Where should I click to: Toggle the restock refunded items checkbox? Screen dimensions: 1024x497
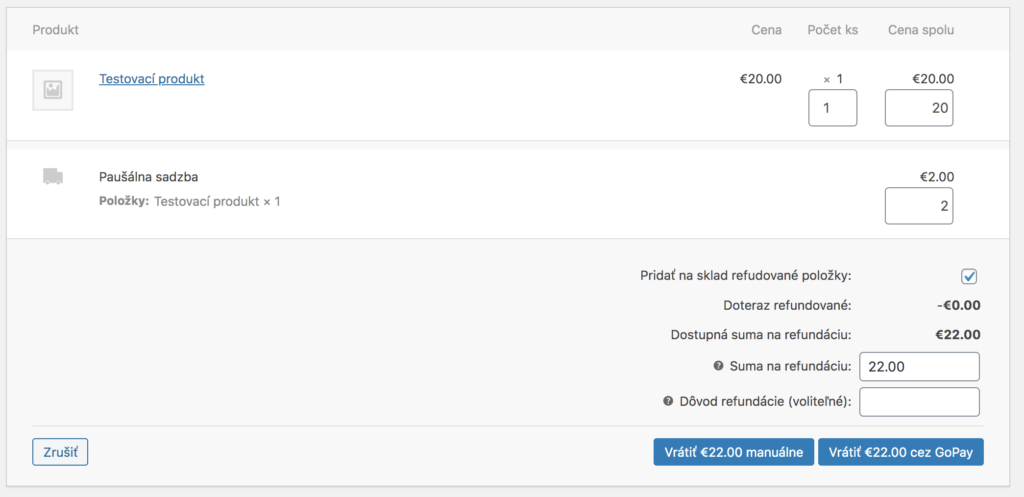click(968, 277)
